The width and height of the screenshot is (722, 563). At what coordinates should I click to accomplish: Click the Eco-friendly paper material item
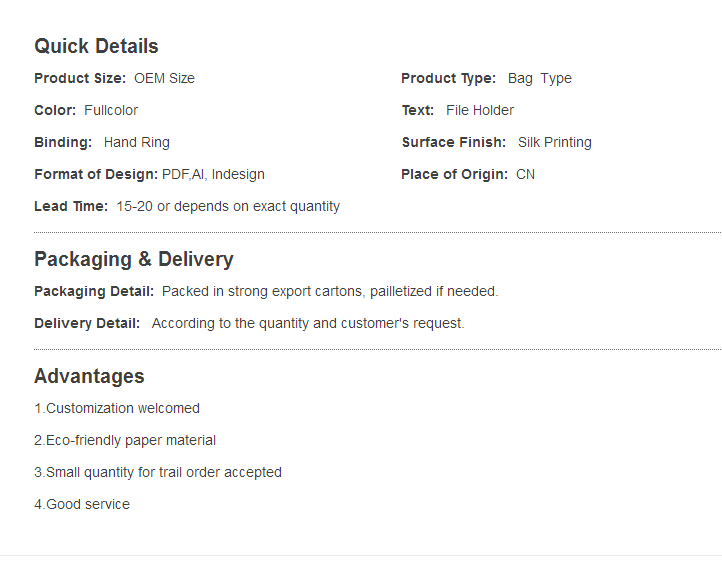[x=125, y=441]
